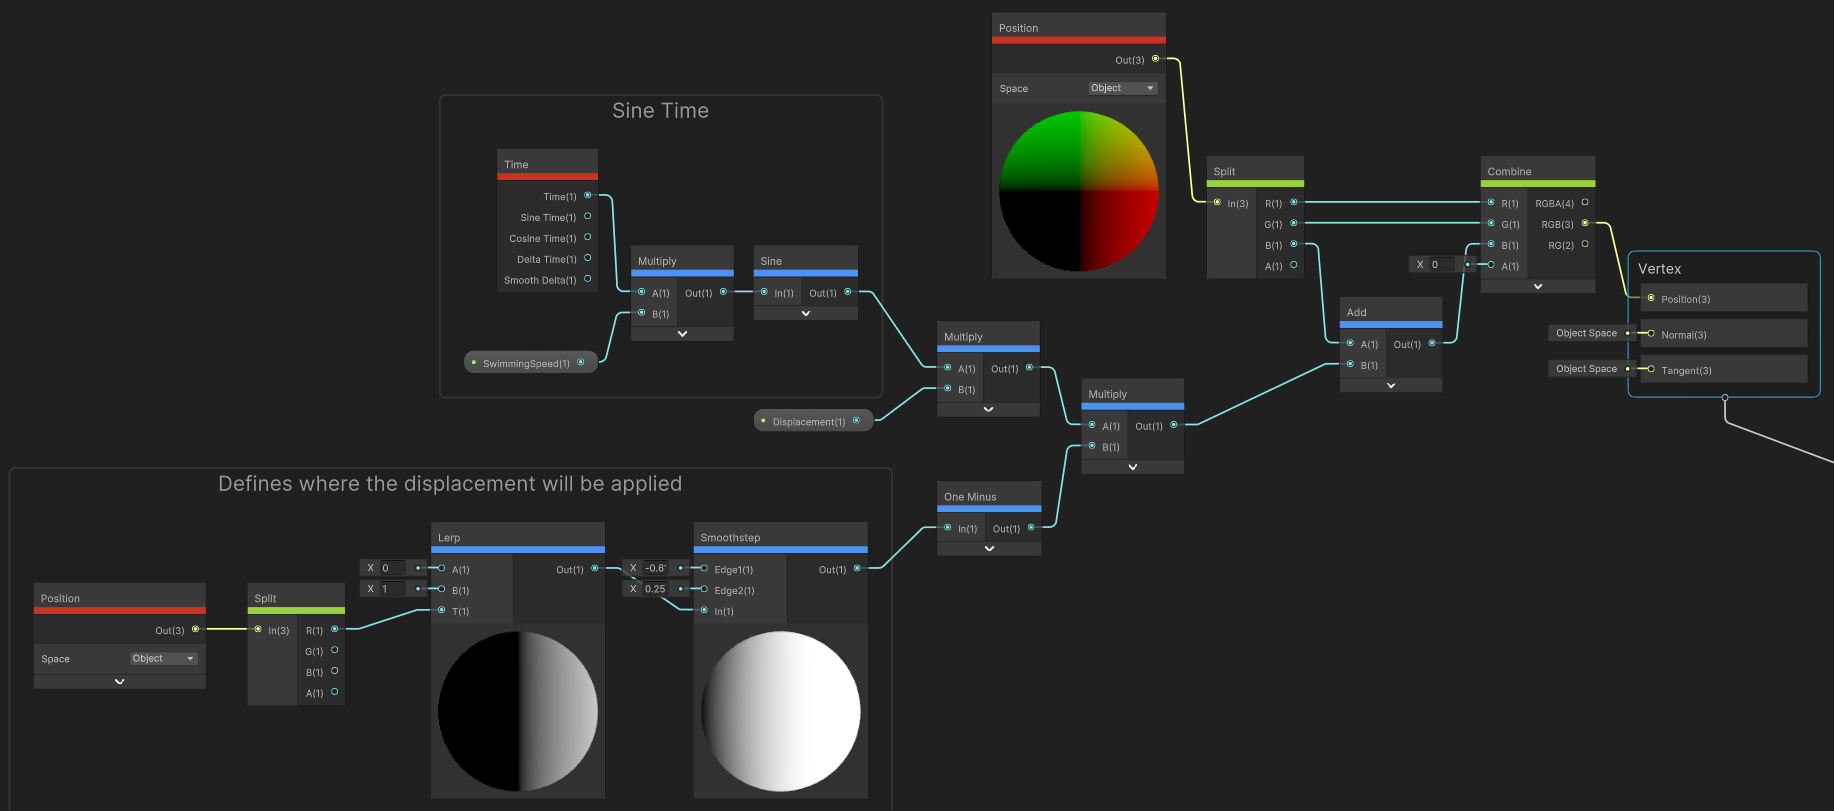Click the Smoothstep node Out(1) port

[x=857, y=568]
